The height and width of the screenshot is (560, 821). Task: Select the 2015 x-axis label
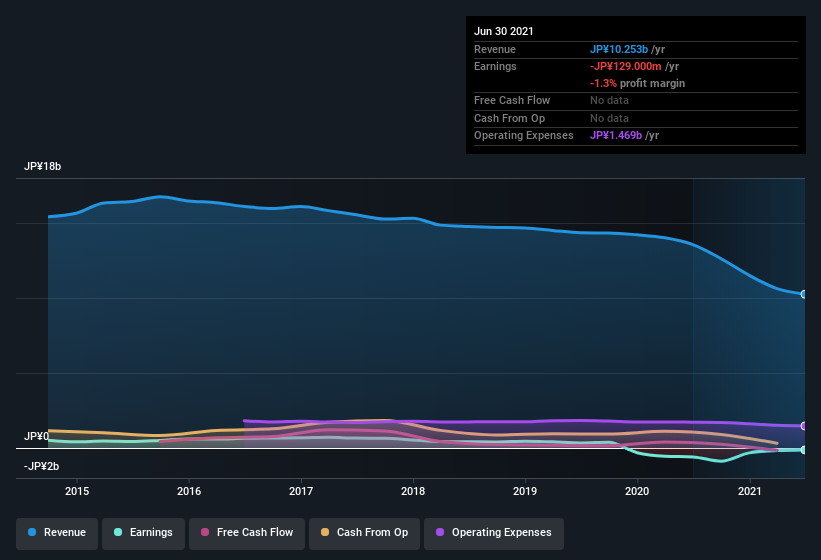pos(77,491)
